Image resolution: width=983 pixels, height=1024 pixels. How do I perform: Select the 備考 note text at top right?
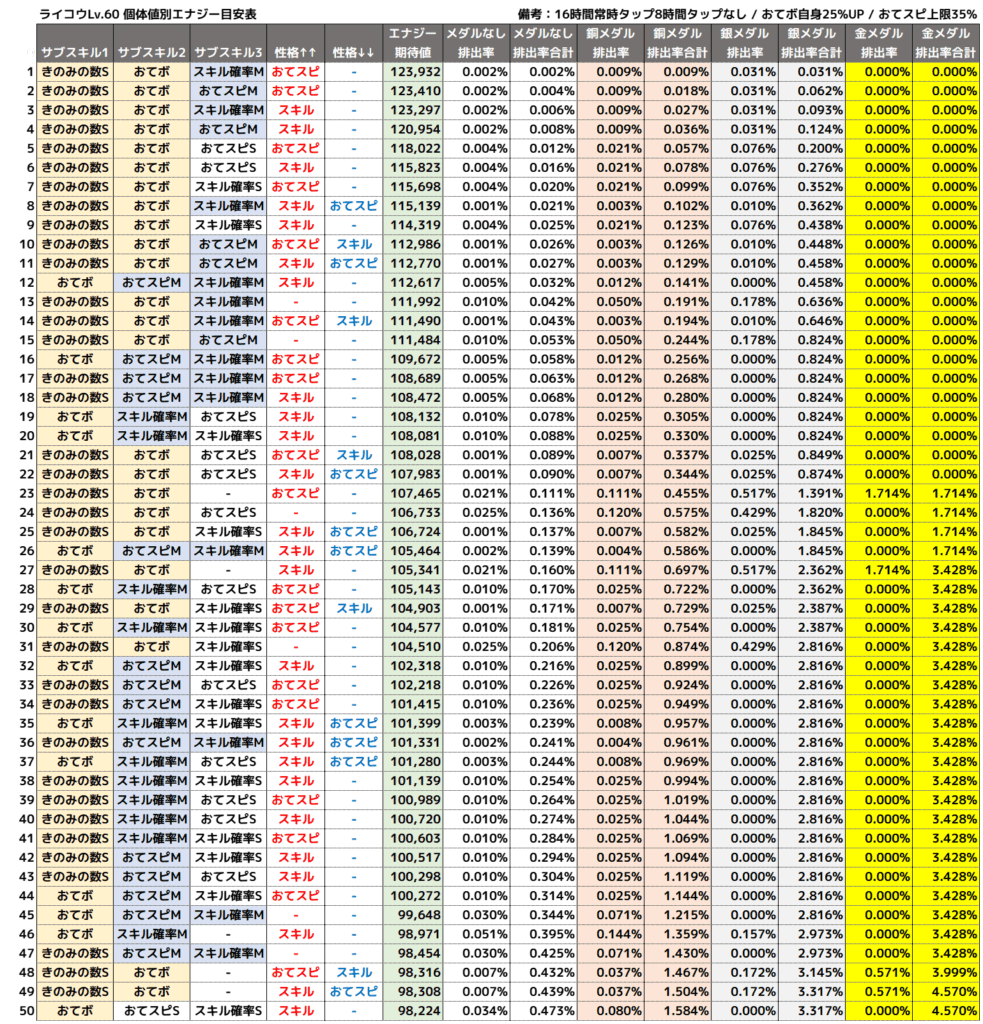(747, 14)
